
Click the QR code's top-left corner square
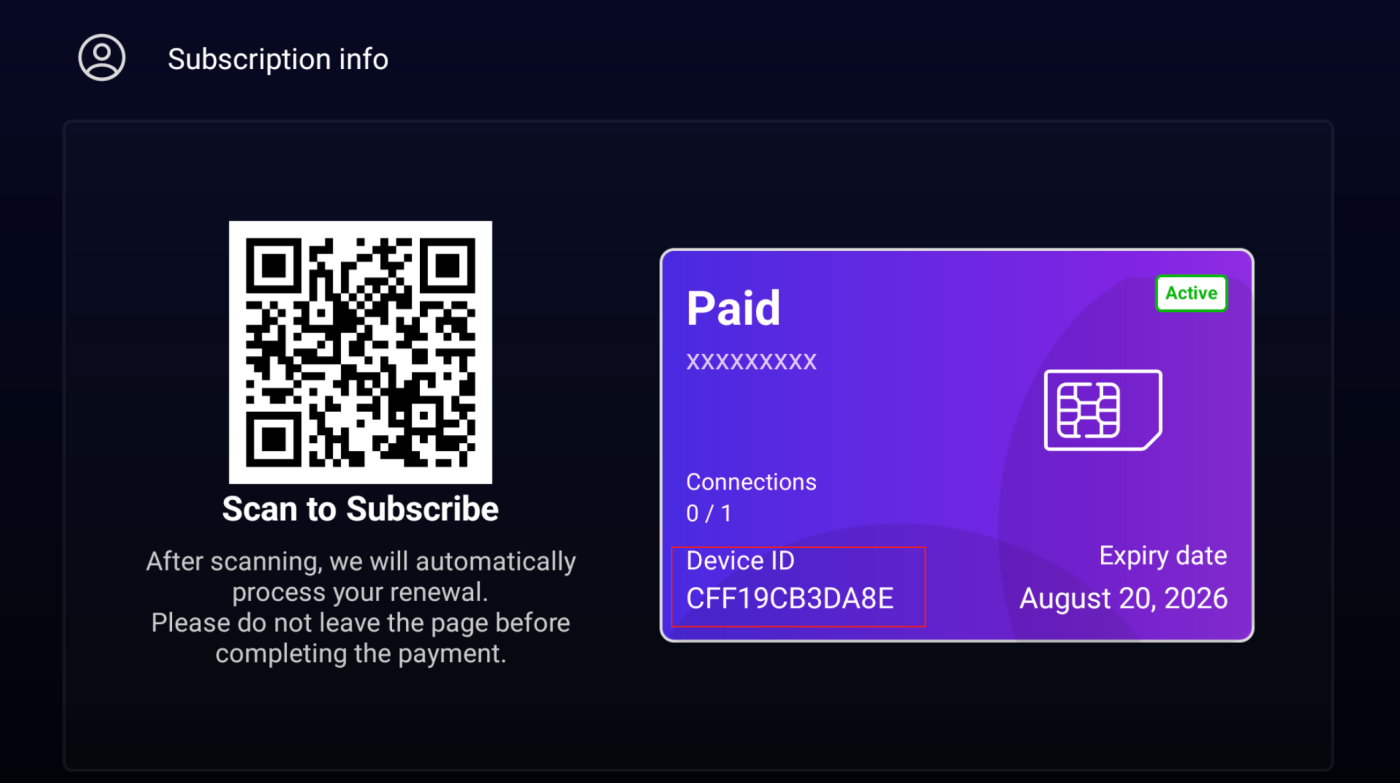273,265
